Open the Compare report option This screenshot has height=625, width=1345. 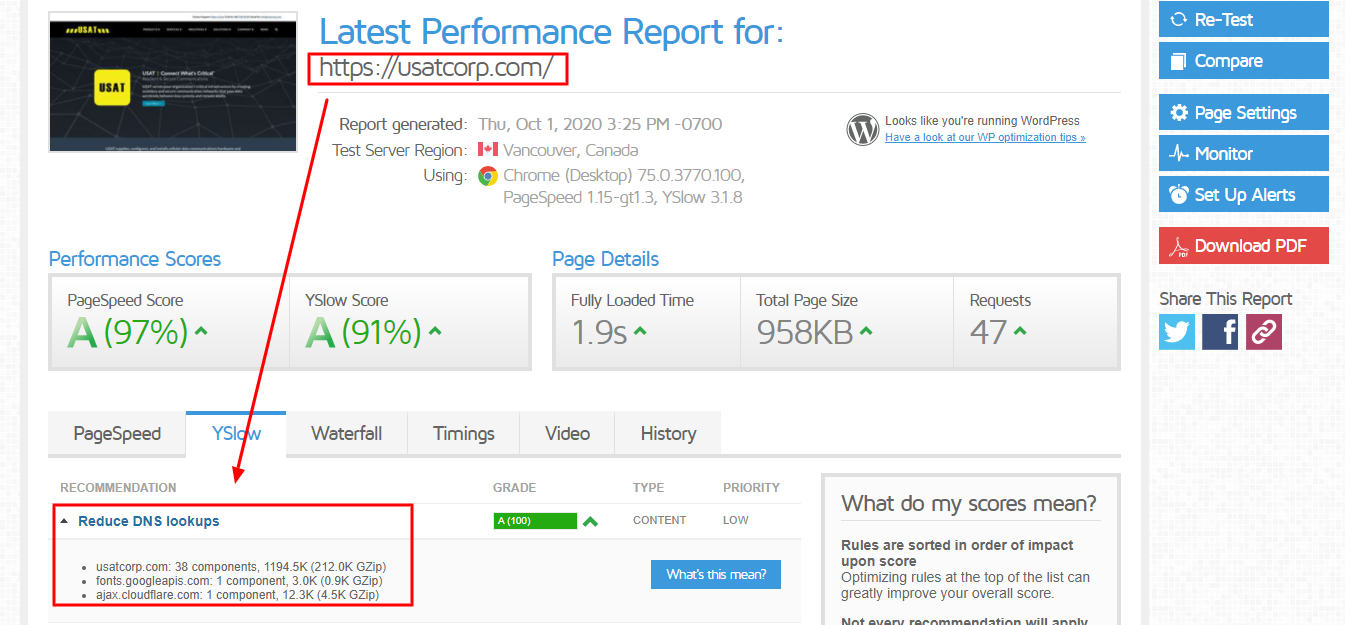(1243, 60)
